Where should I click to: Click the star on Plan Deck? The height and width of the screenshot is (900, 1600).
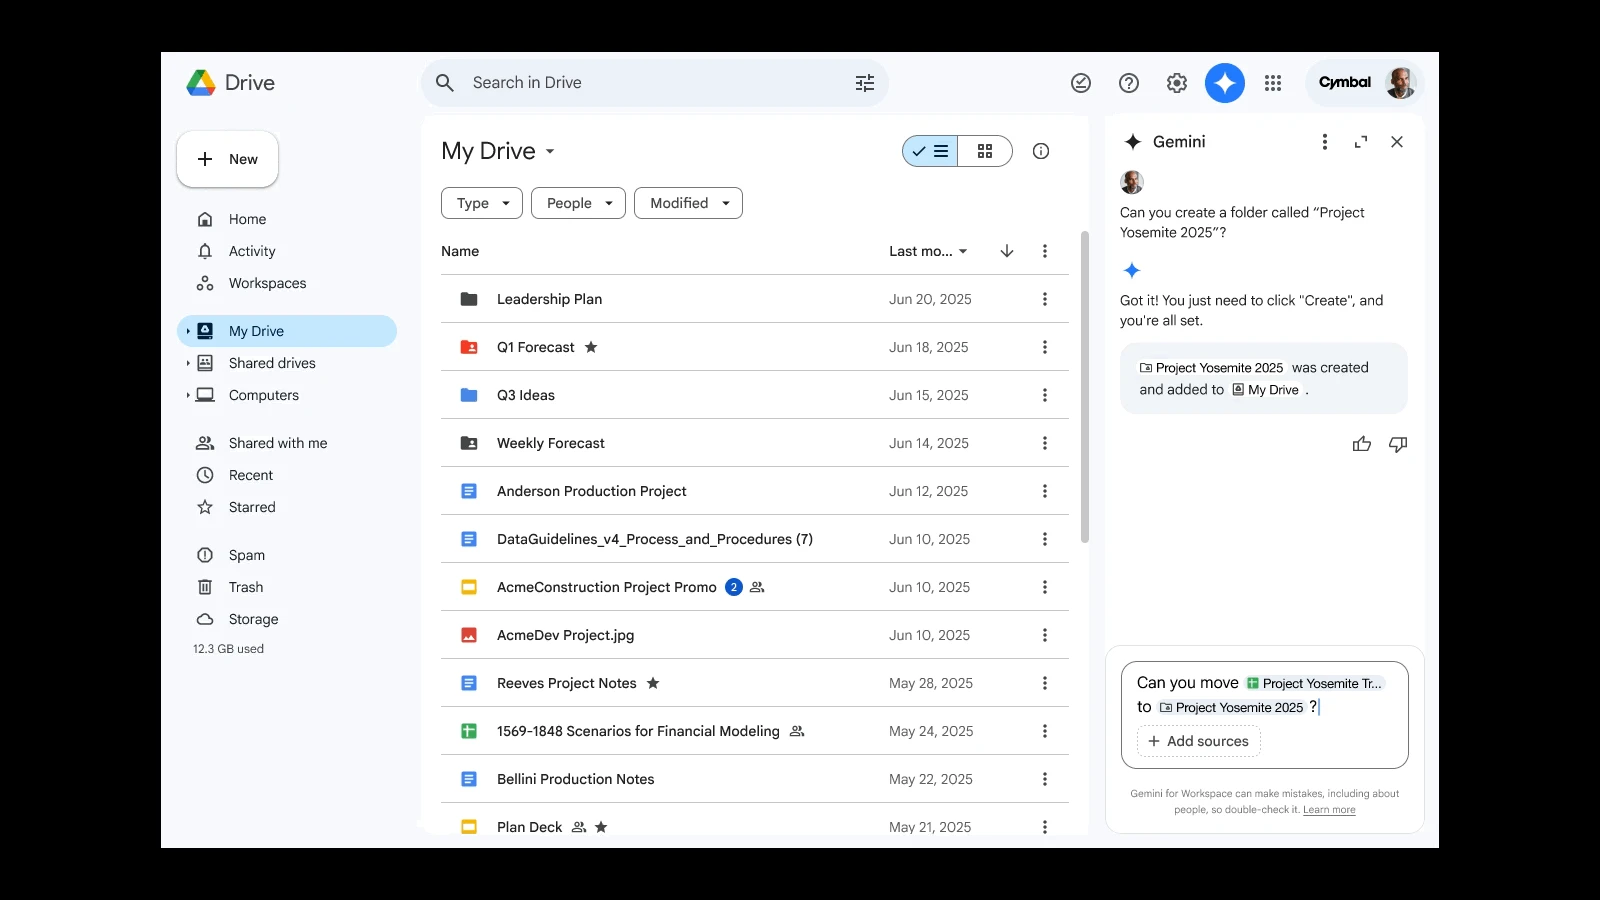[x=601, y=827]
